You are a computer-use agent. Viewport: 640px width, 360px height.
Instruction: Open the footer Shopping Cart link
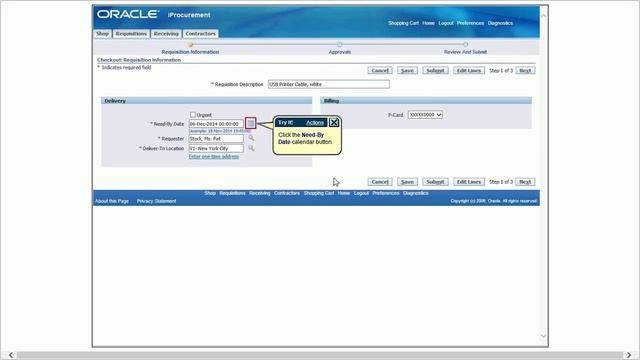[319, 193]
